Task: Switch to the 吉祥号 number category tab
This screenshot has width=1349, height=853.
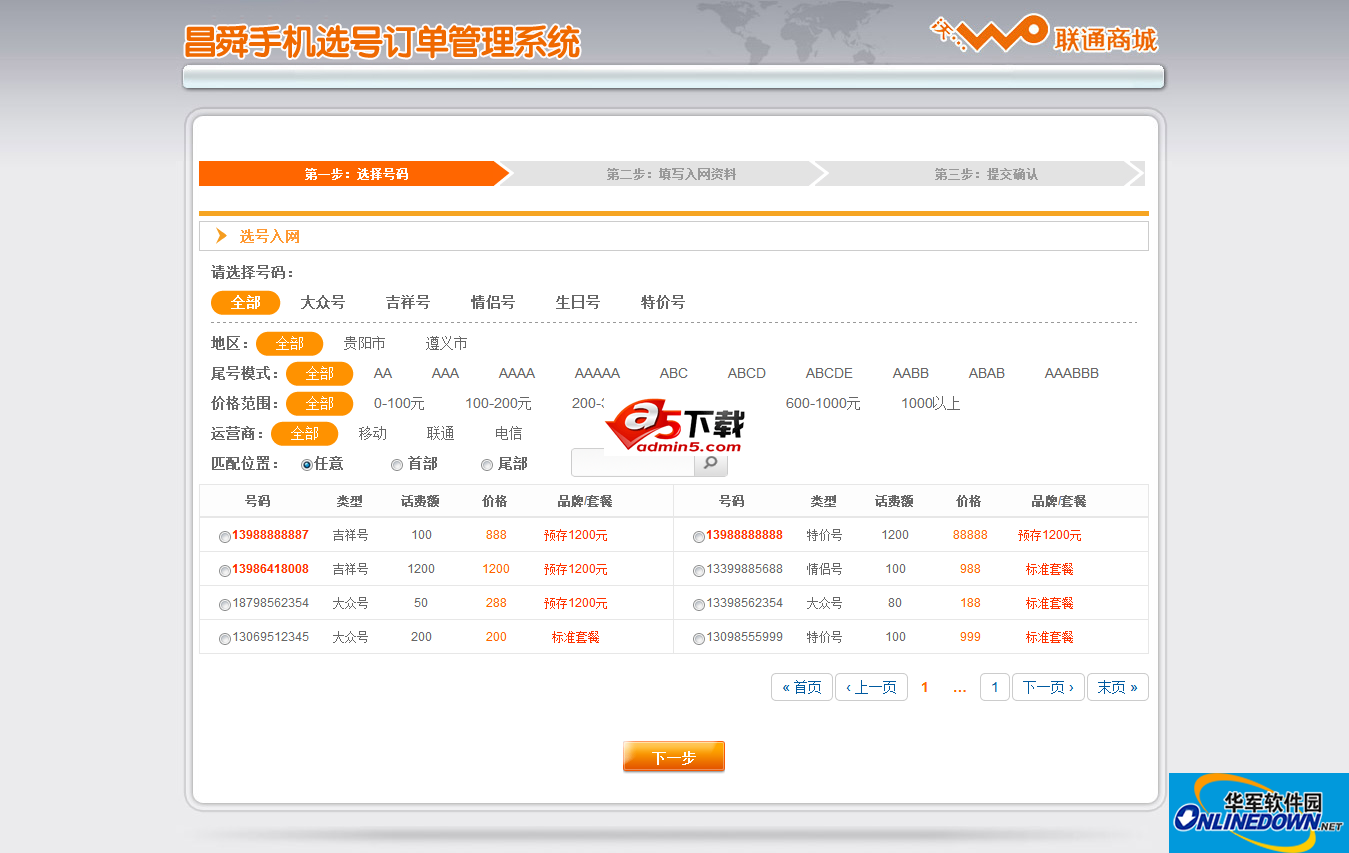Action: click(406, 301)
